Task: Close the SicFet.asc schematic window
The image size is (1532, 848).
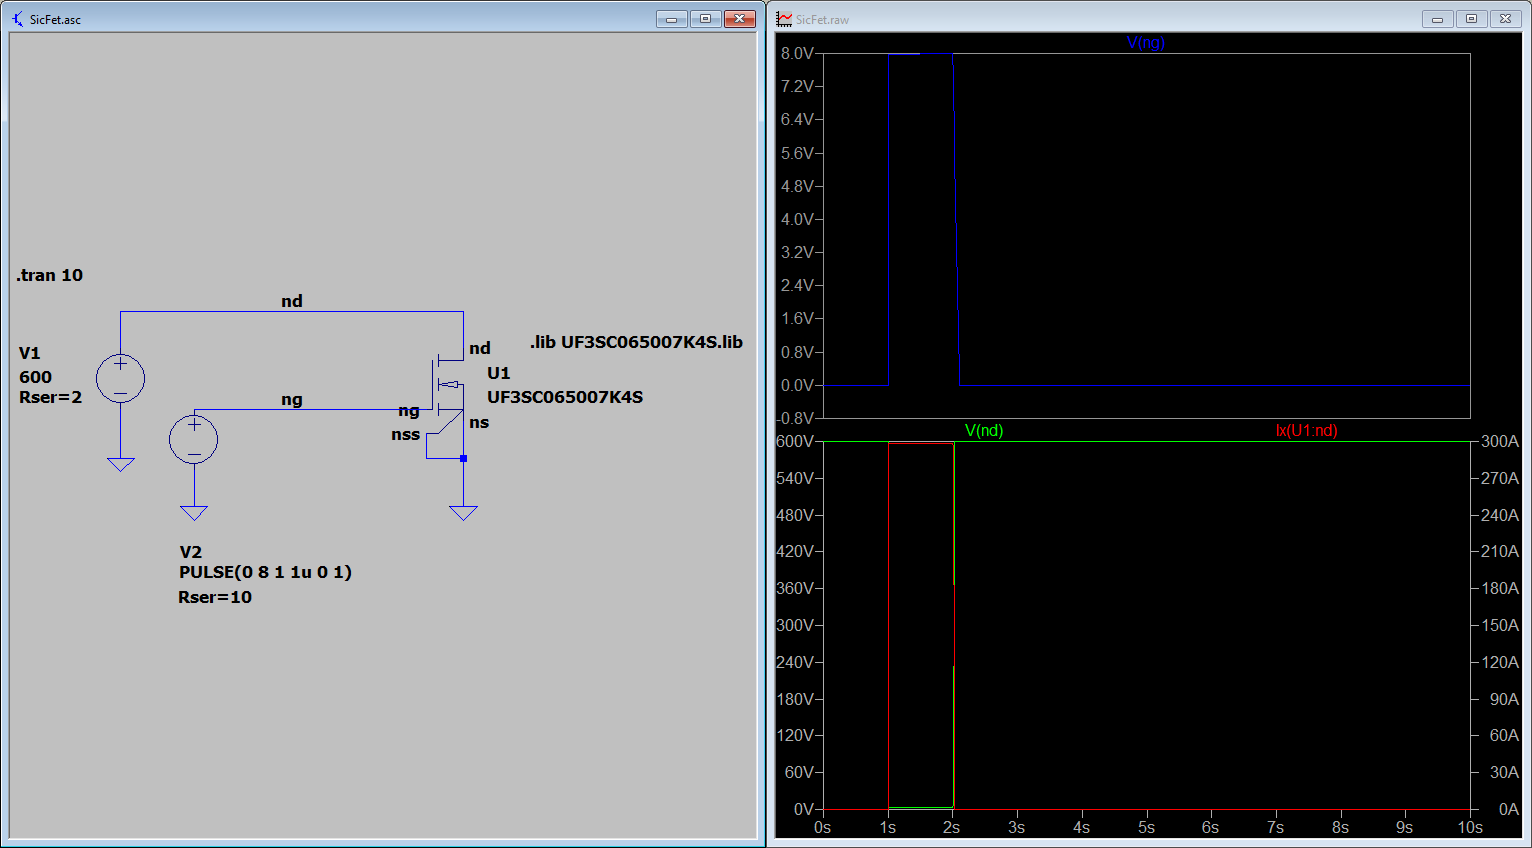Action: pos(740,19)
